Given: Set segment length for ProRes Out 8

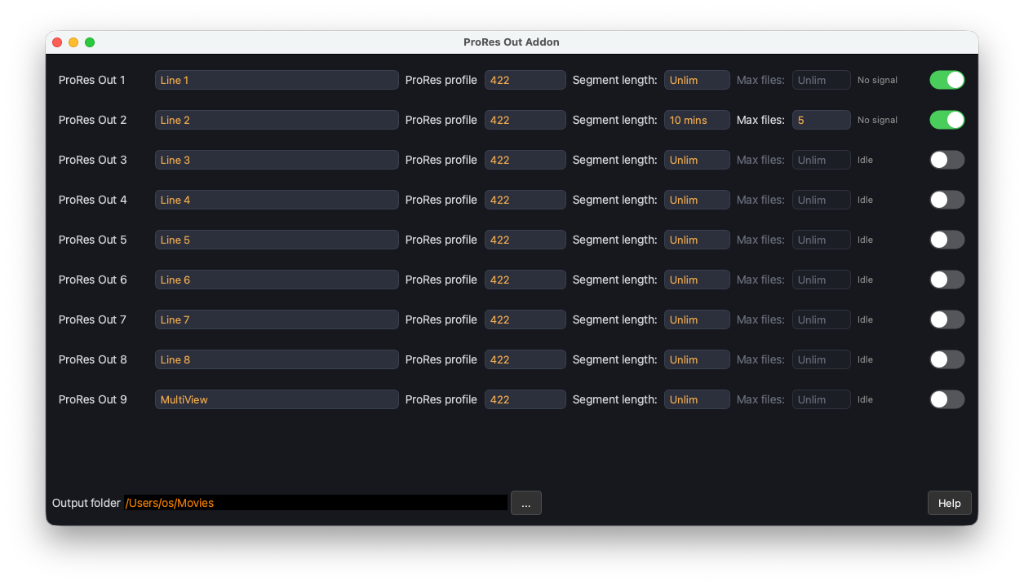Looking at the screenshot, I should pyautogui.click(x=697, y=359).
